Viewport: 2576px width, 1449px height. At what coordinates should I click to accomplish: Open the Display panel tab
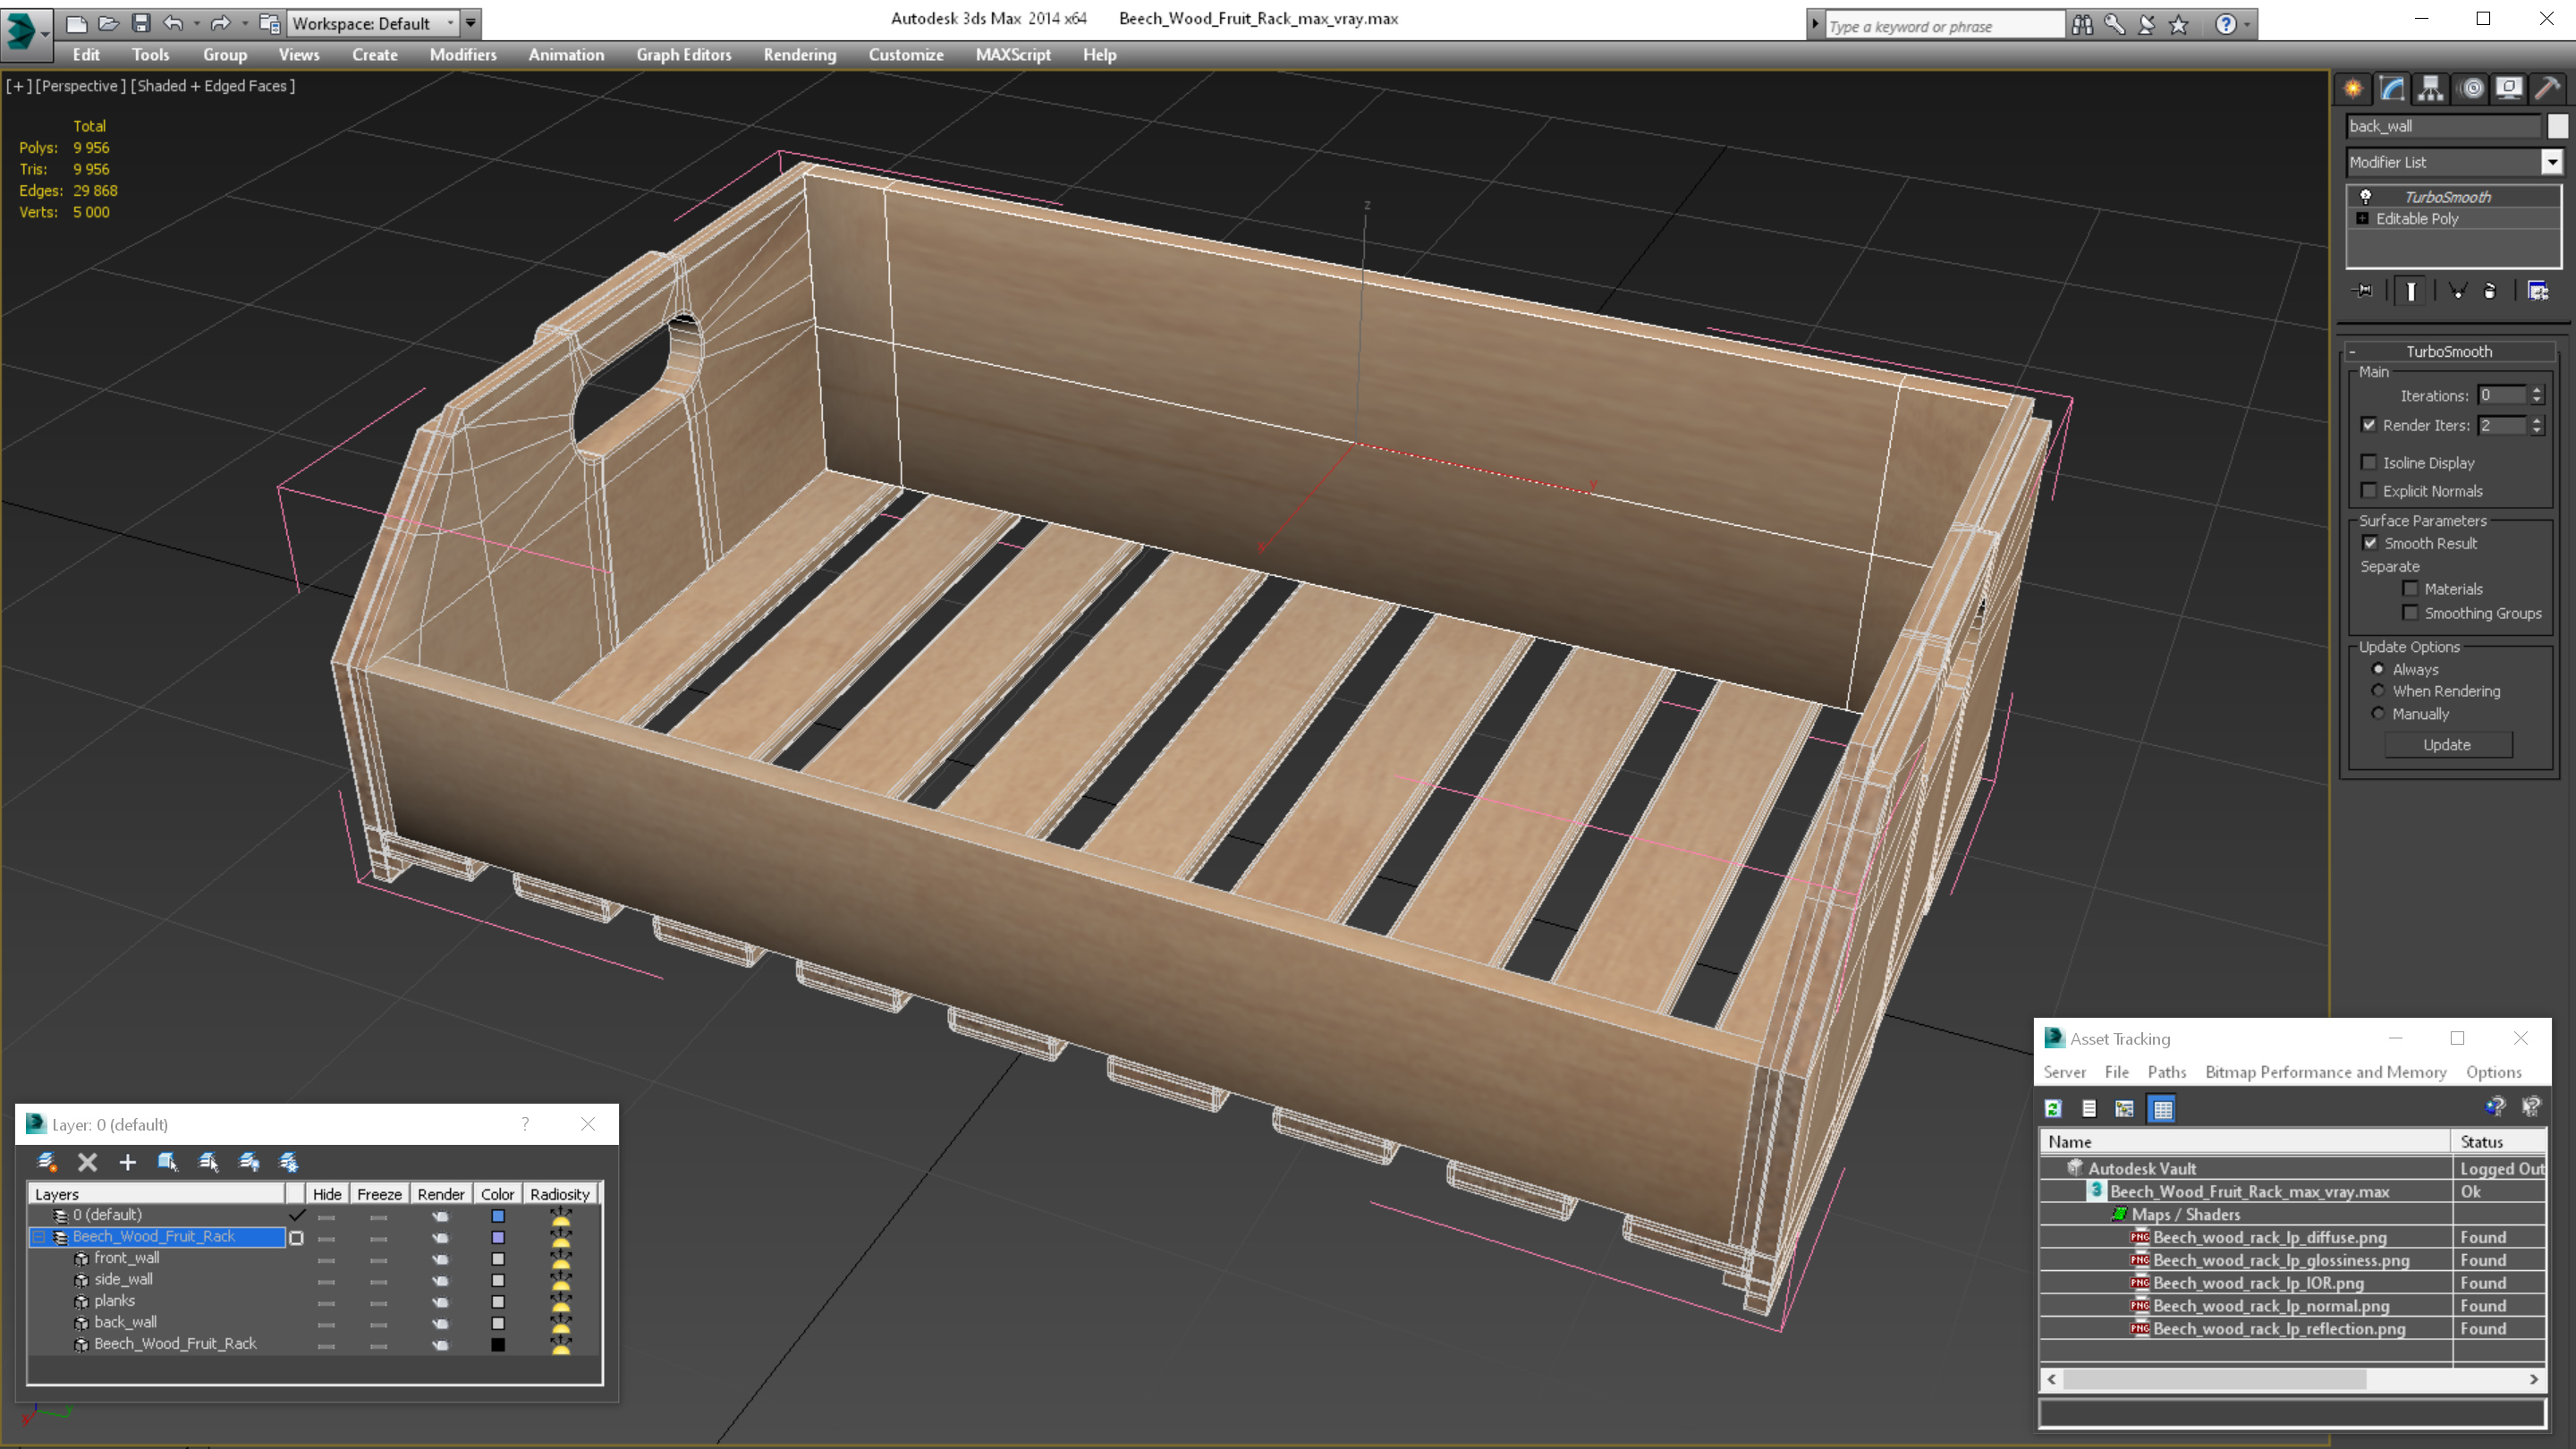(x=2509, y=88)
